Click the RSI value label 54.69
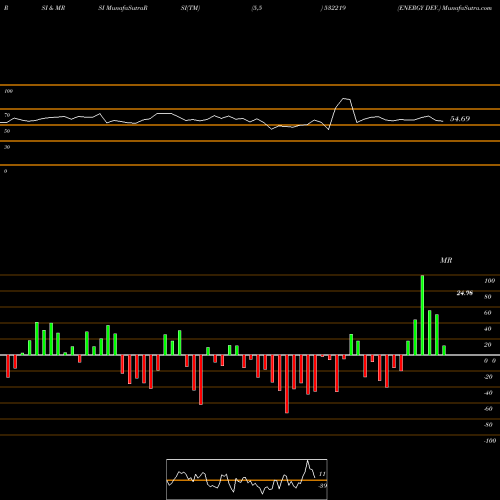The image size is (500, 500). pos(460,119)
